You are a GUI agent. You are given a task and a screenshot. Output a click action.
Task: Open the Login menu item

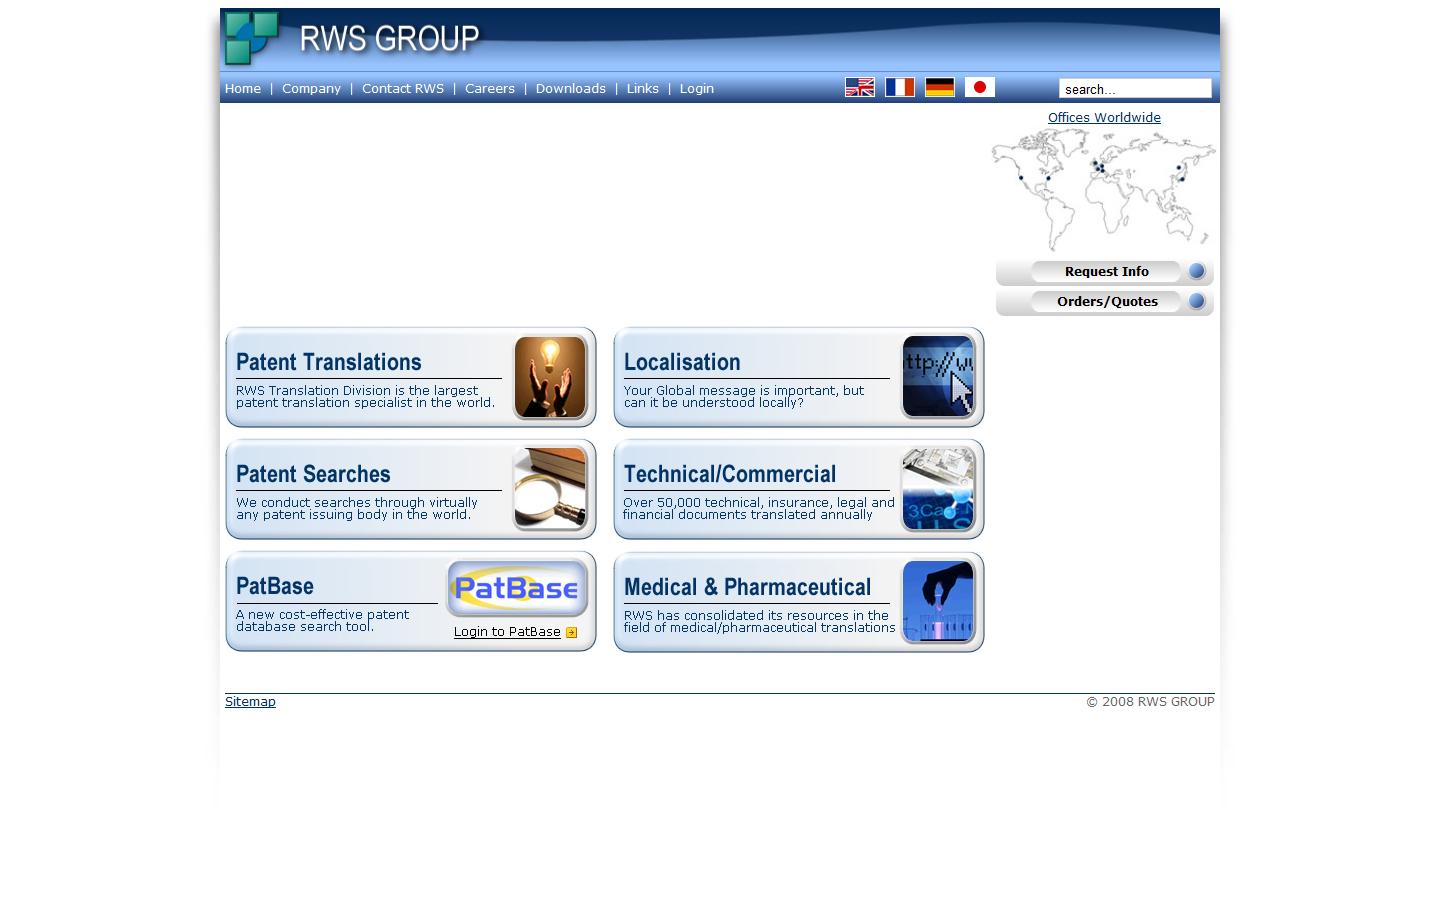697,88
